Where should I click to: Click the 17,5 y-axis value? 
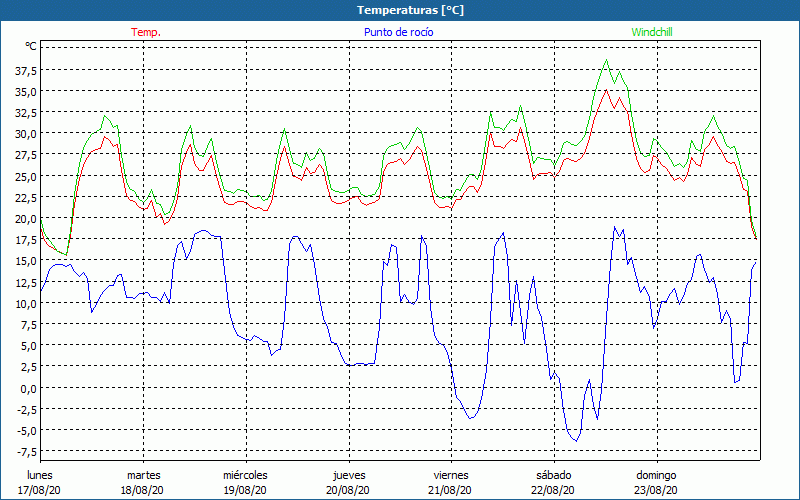pos(26,240)
